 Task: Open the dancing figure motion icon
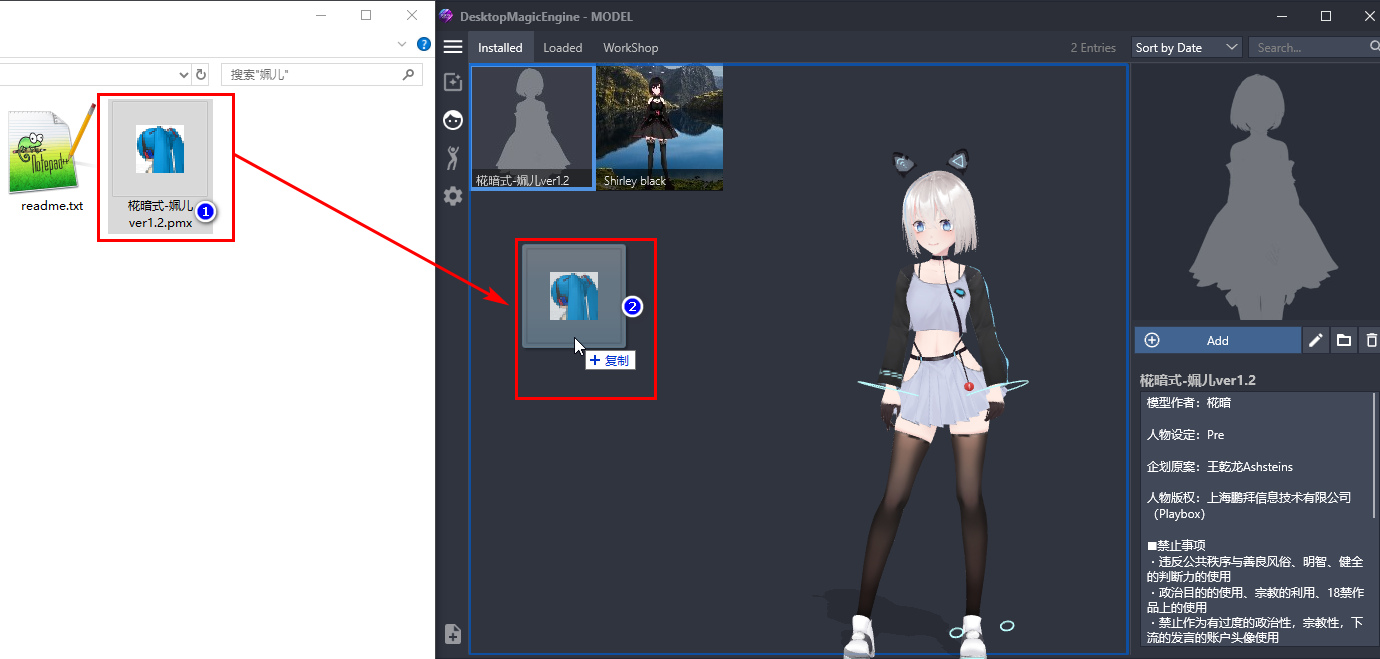[453, 157]
